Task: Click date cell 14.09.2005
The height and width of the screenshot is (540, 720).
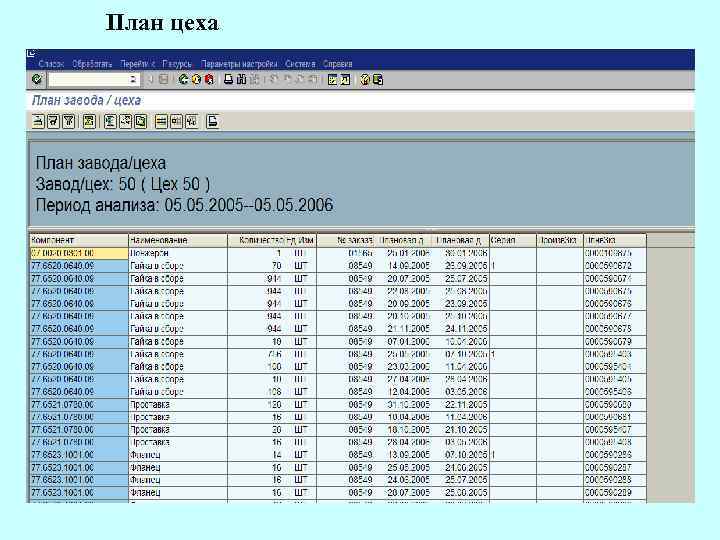Action: 403,266
